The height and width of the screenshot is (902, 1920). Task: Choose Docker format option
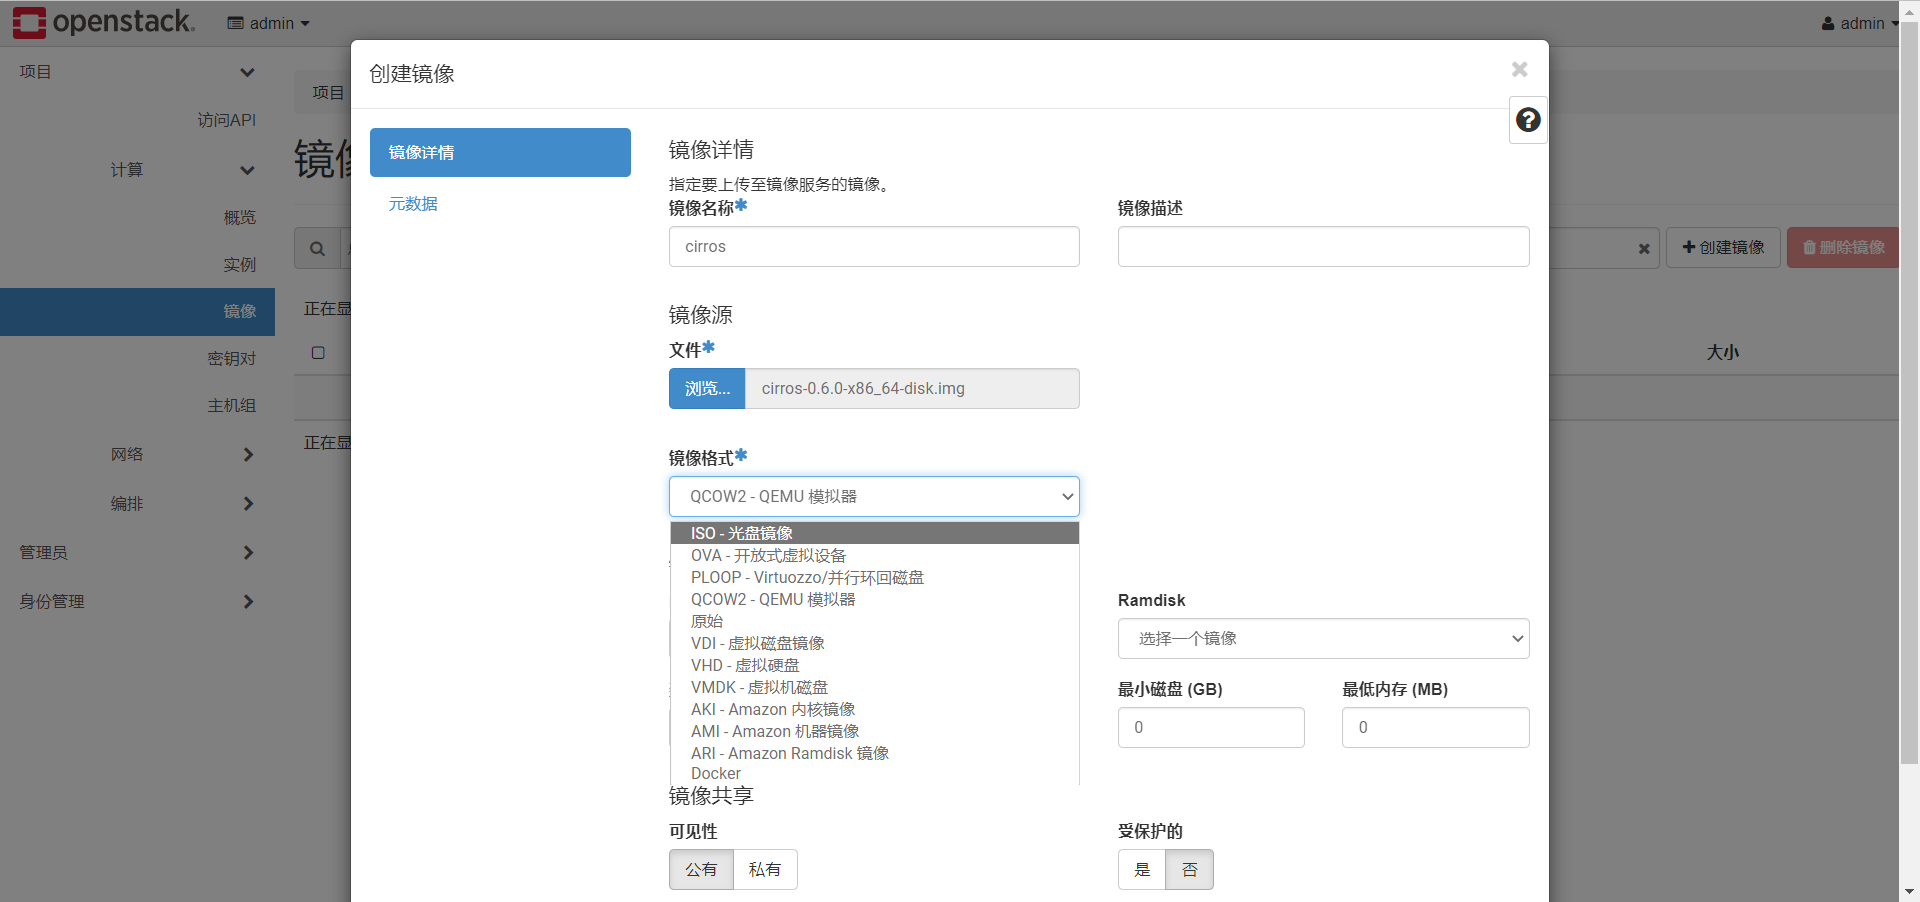pyautogui.click(x=874, y=774)
